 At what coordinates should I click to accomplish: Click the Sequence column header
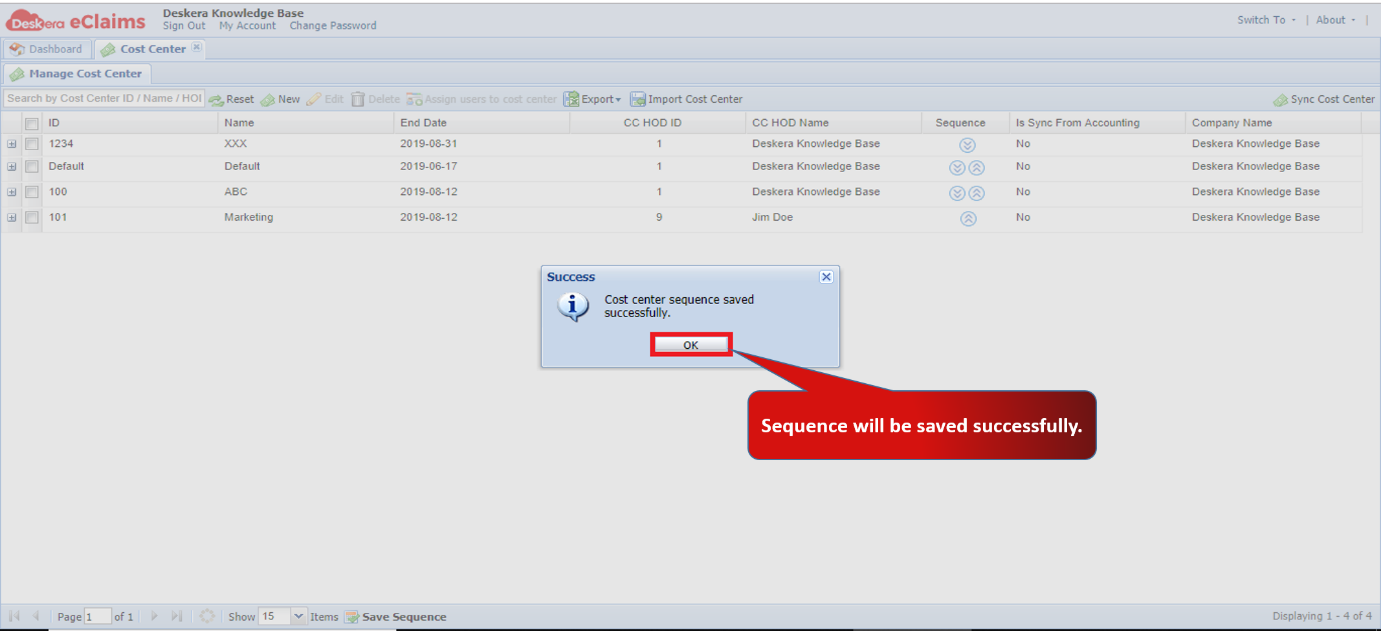coord(965,123)
